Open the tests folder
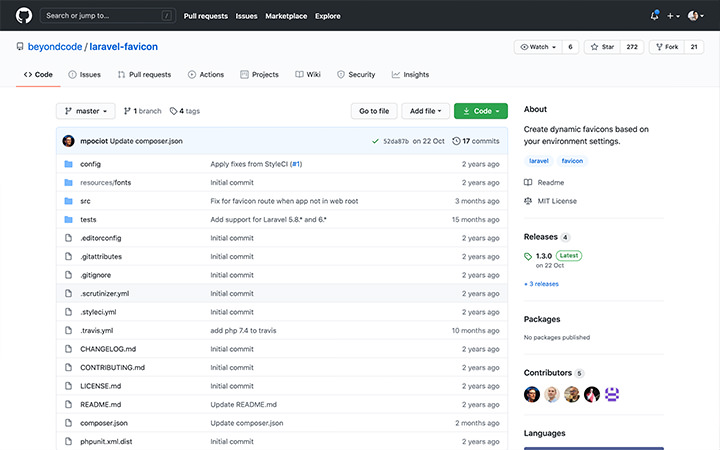This screenshot has height=450, width=720. click(88, 219)
